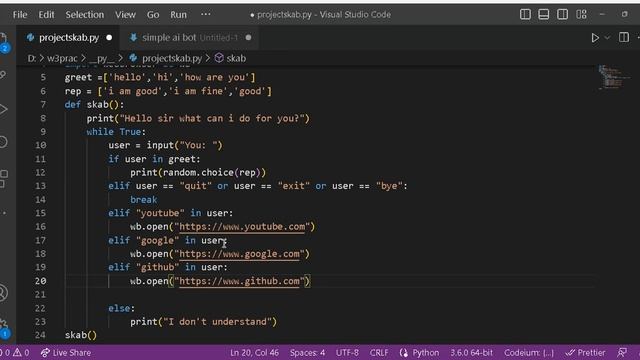The width and height of the screenshot is (640, 360).
Task: Click the Live Share status bar button
Action: pyautogui.click(x=66, y=353)
